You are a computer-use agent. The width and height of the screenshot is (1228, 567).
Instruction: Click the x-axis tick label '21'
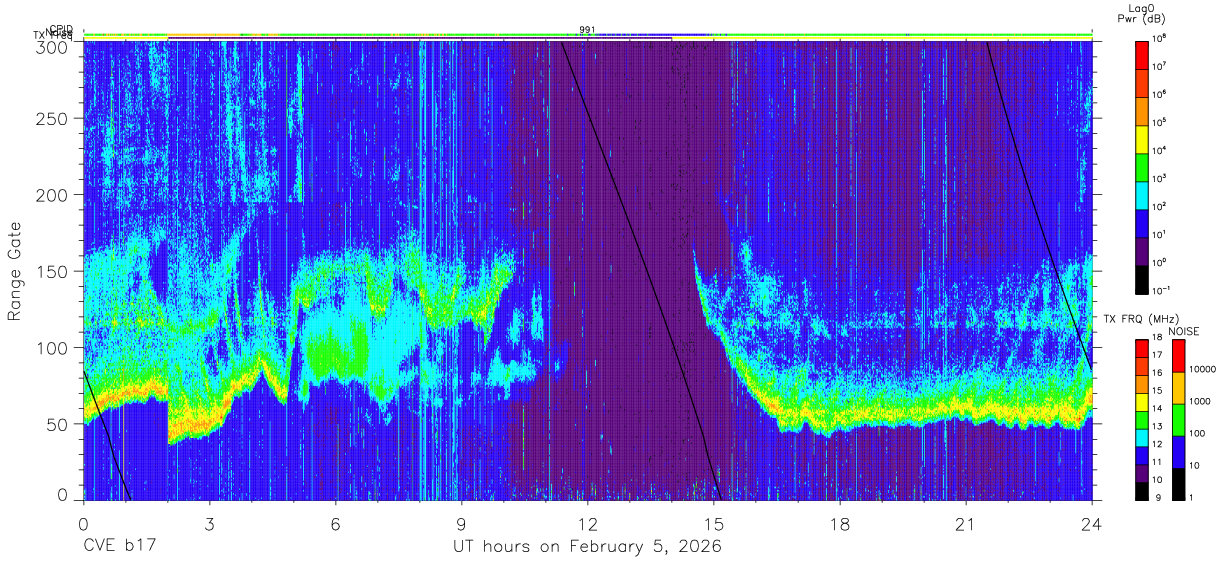point(966,524)
